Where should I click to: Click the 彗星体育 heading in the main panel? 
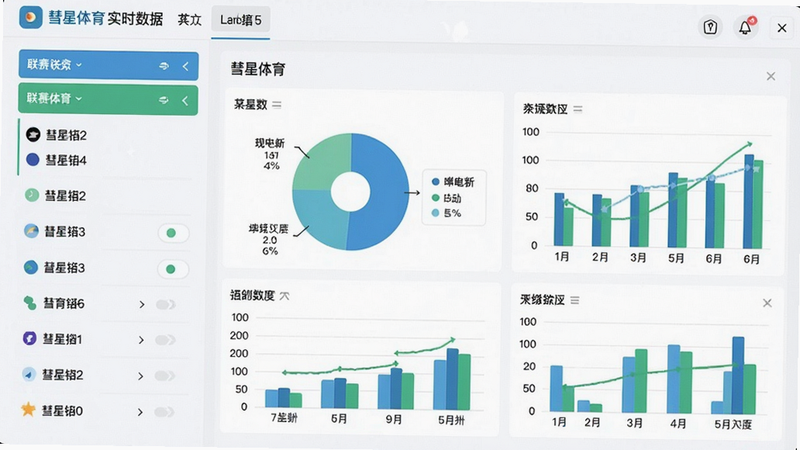click(258, 69)
